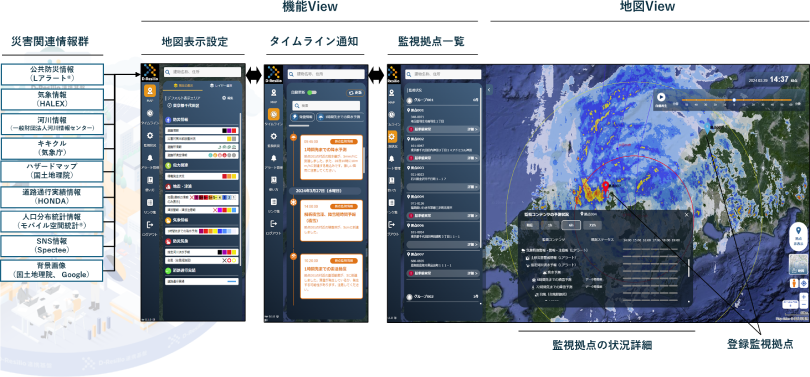Image resolution: width=810 pixels, height=377 pixels.
Task: Open usage guide book icon in map display settings sidebar
Action: pos(150,180)
